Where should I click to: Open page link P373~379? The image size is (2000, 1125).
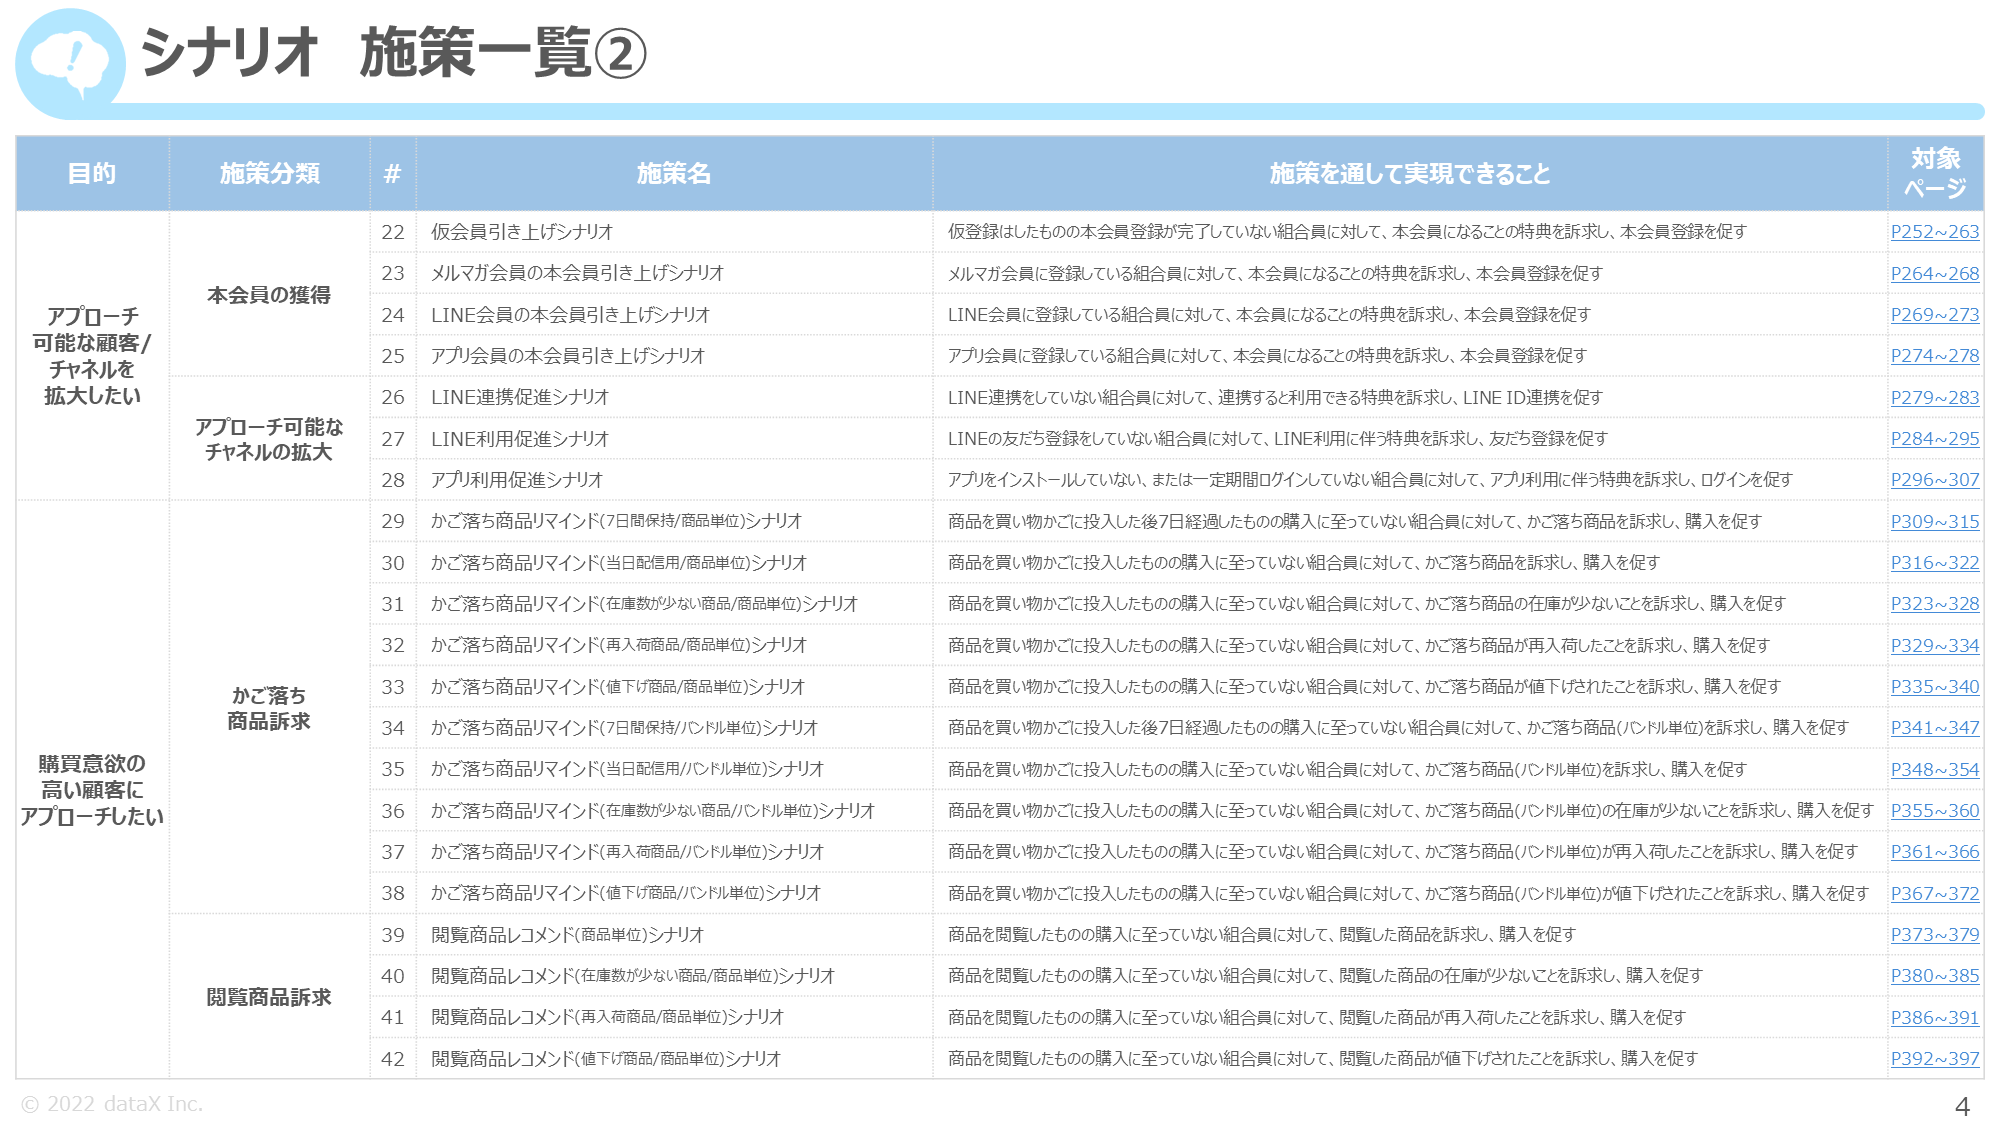[1934, 935]
